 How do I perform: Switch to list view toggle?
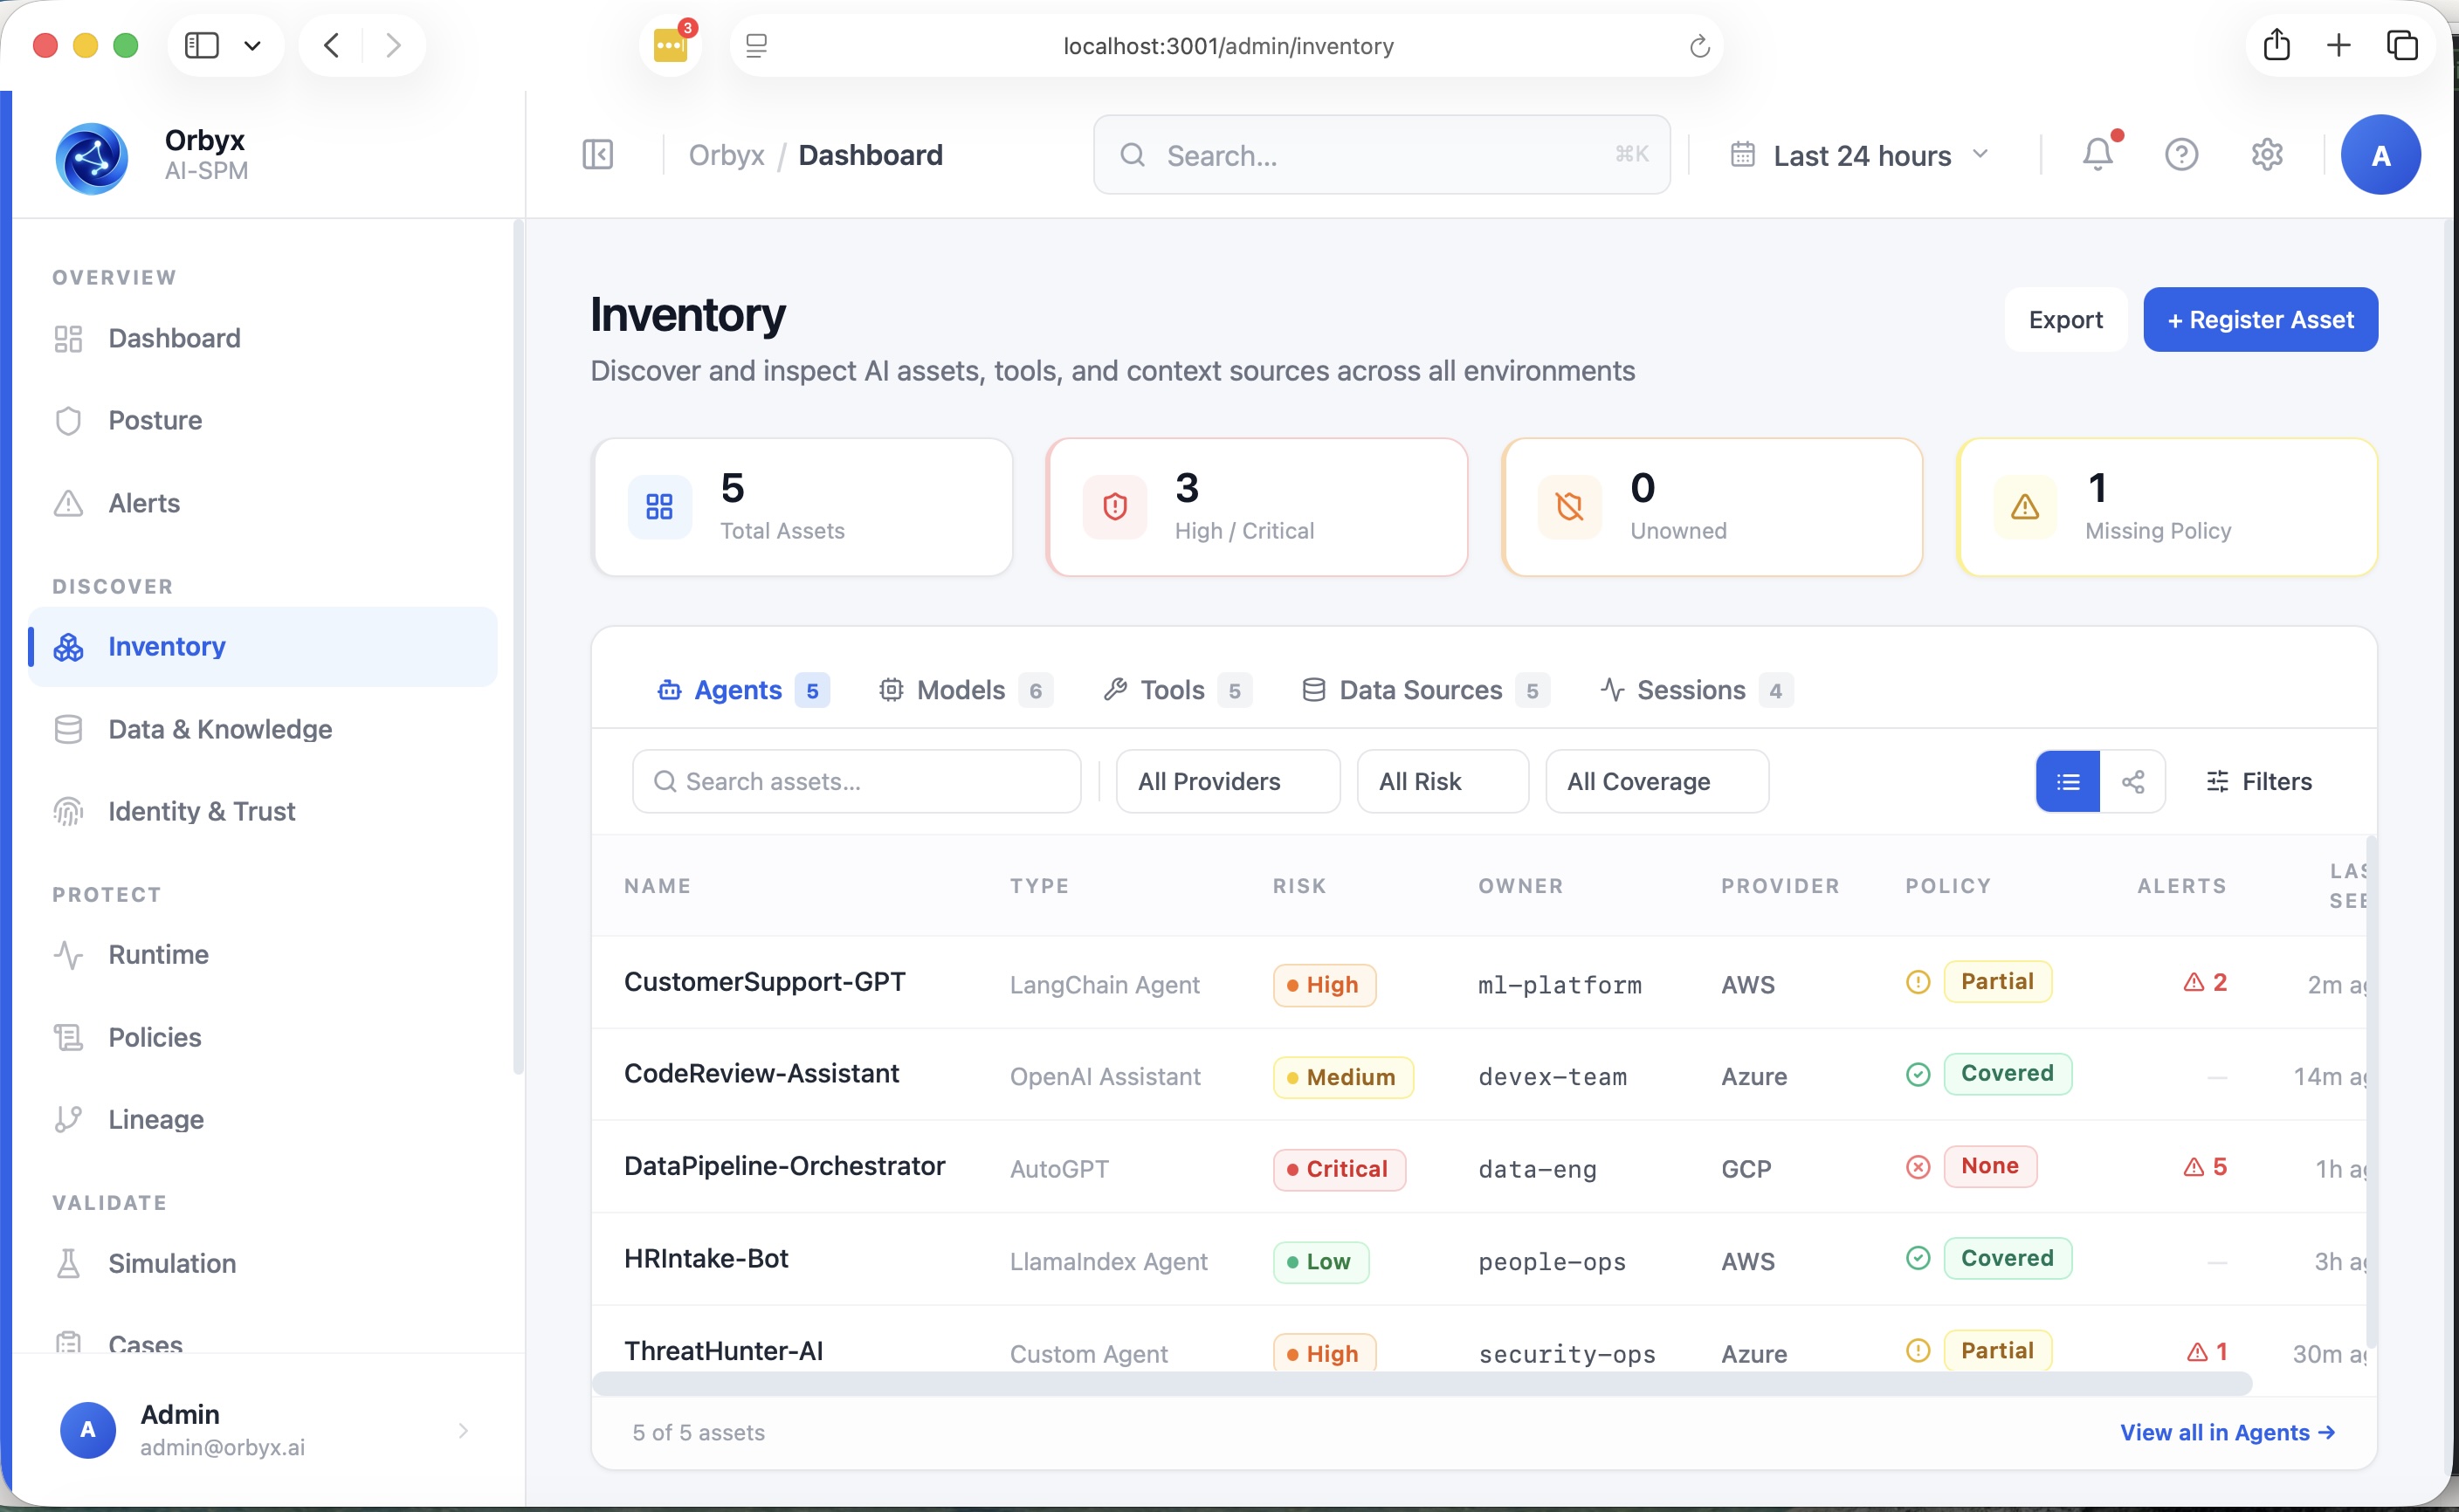(2067, 781)
